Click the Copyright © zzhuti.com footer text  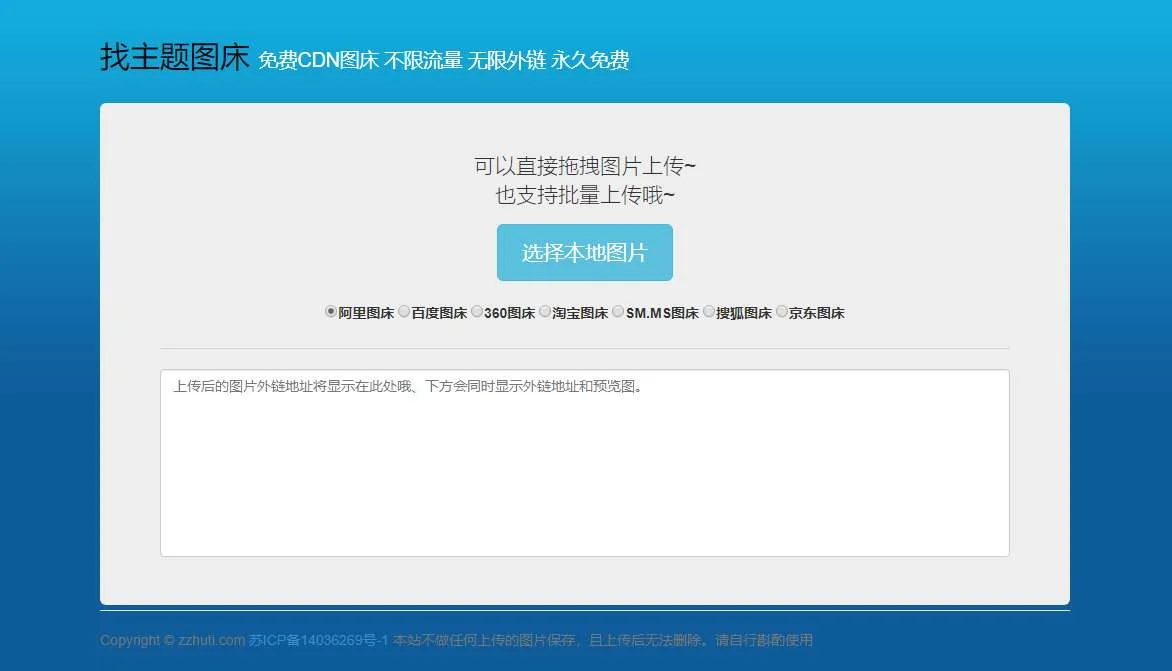click(x=172, y=640)
